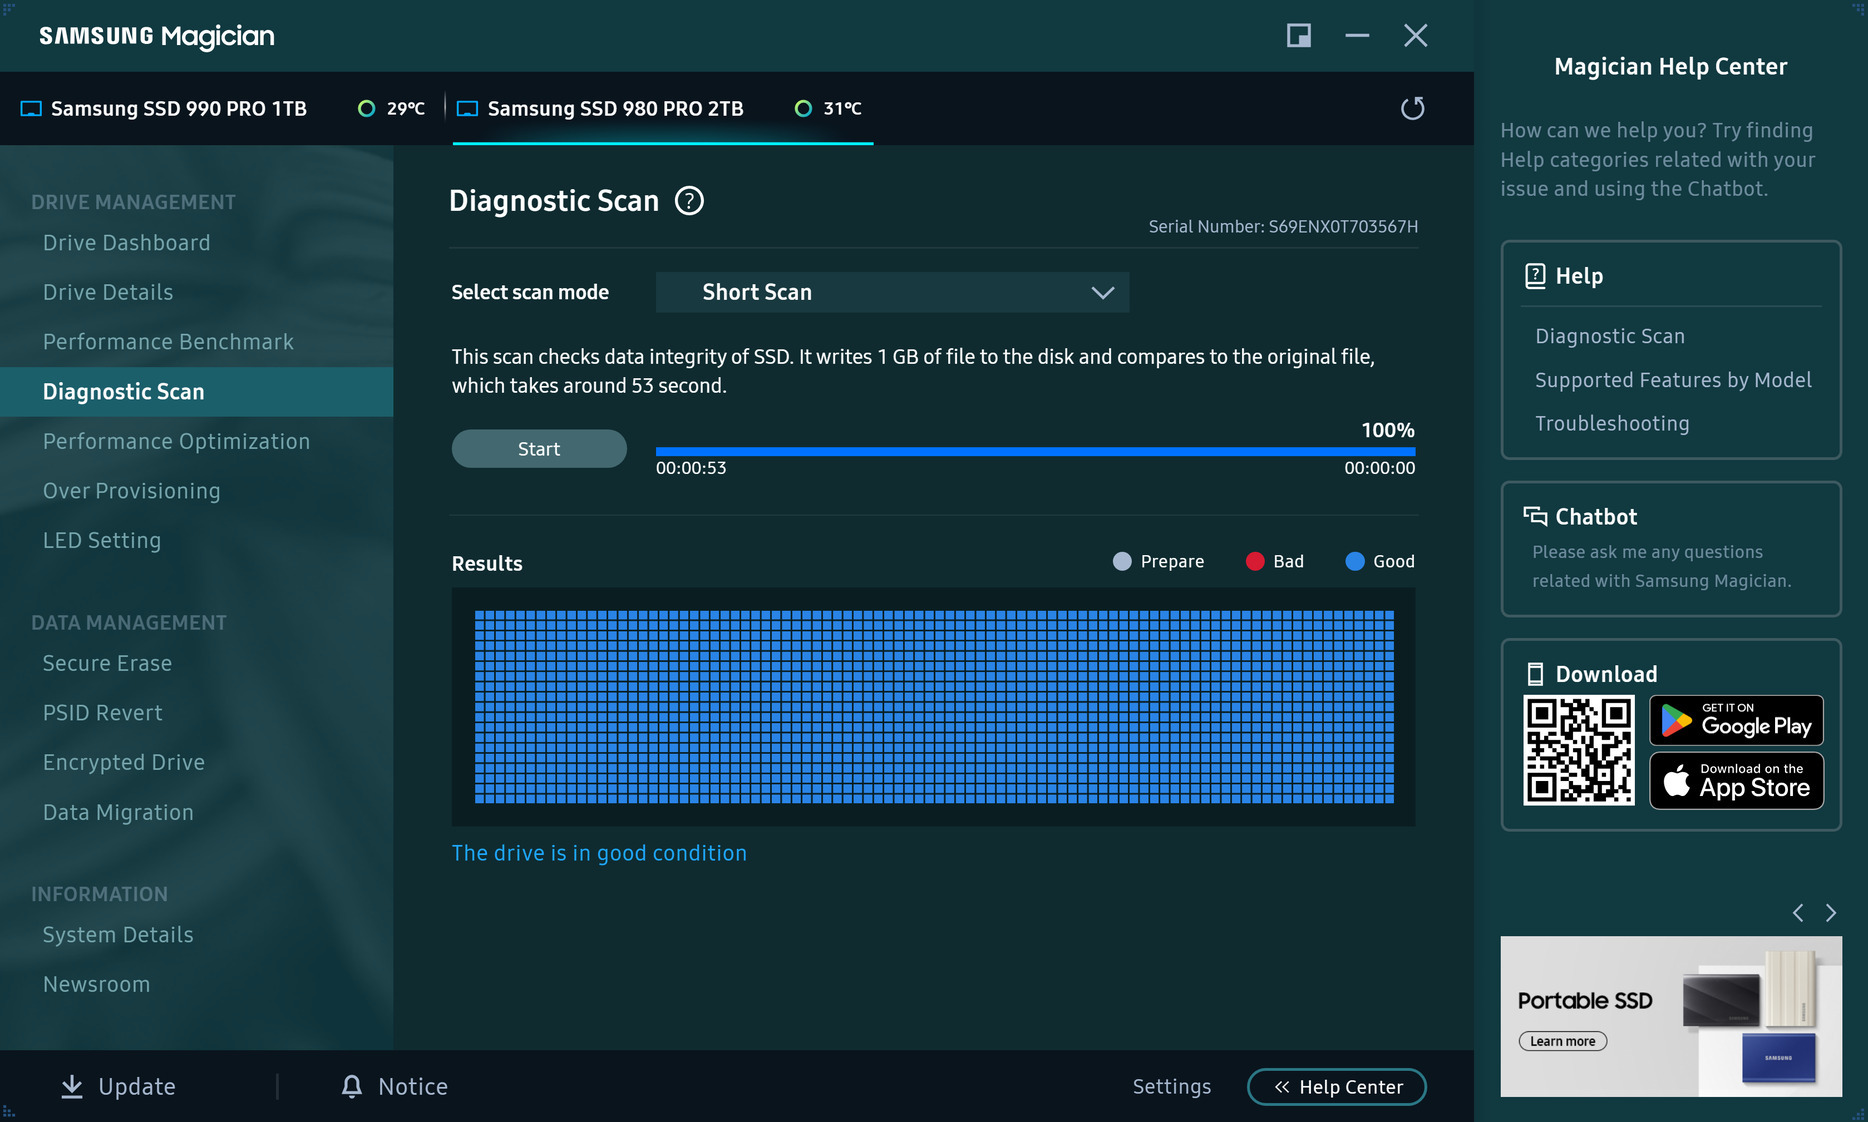1868x1122 pixels.
Task: Click the Portable SSD banner image
Action: pyautogui.click(x=1671, y=1016)
